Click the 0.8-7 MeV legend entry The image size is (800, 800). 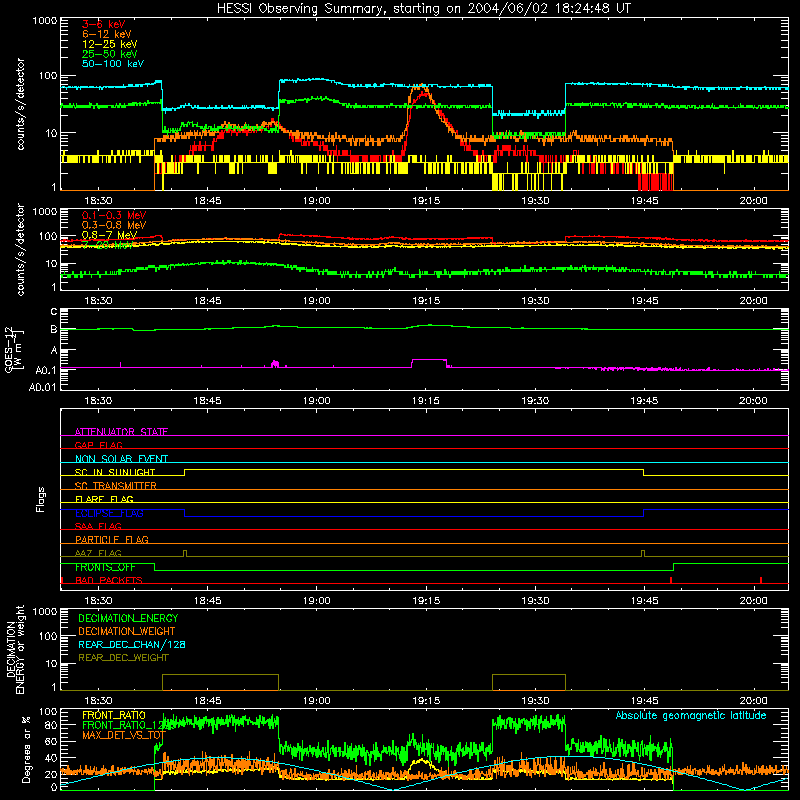(x=109, y=235)
